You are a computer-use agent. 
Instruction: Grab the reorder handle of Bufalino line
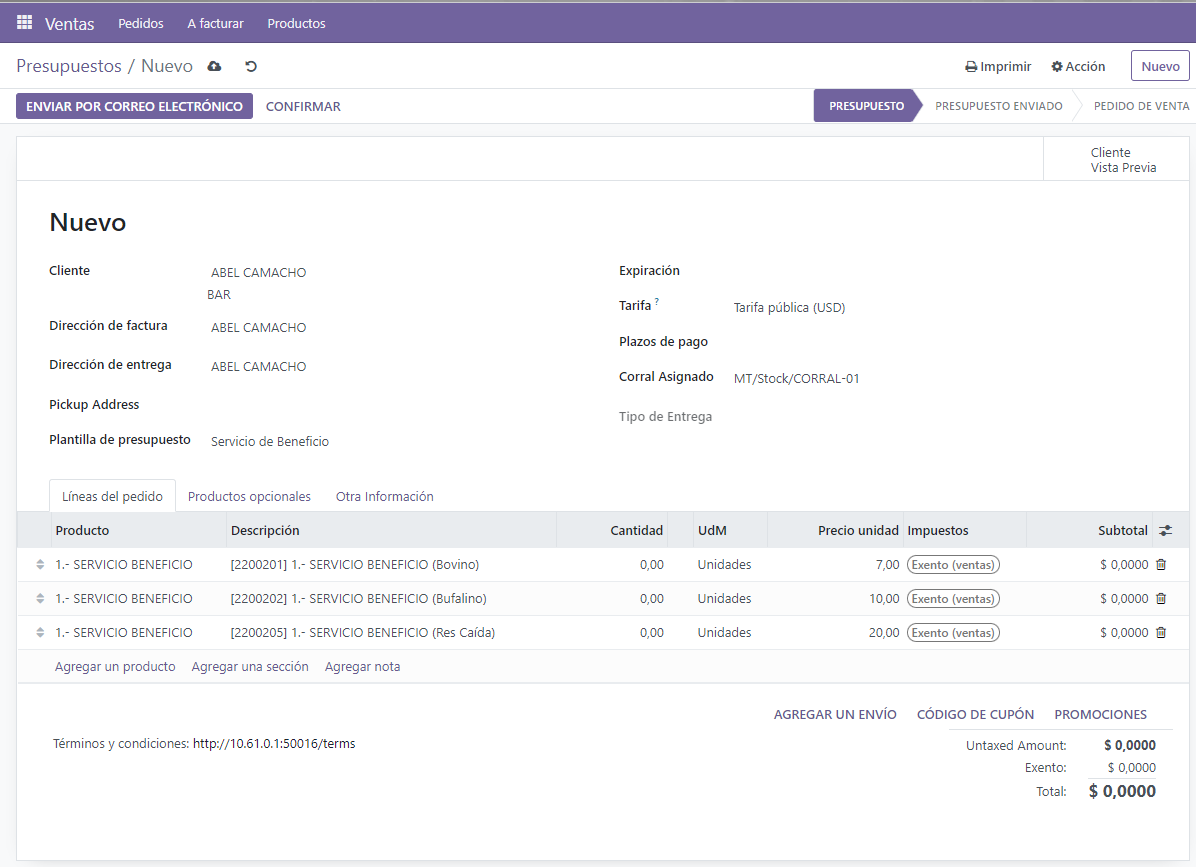click(40, 599)
